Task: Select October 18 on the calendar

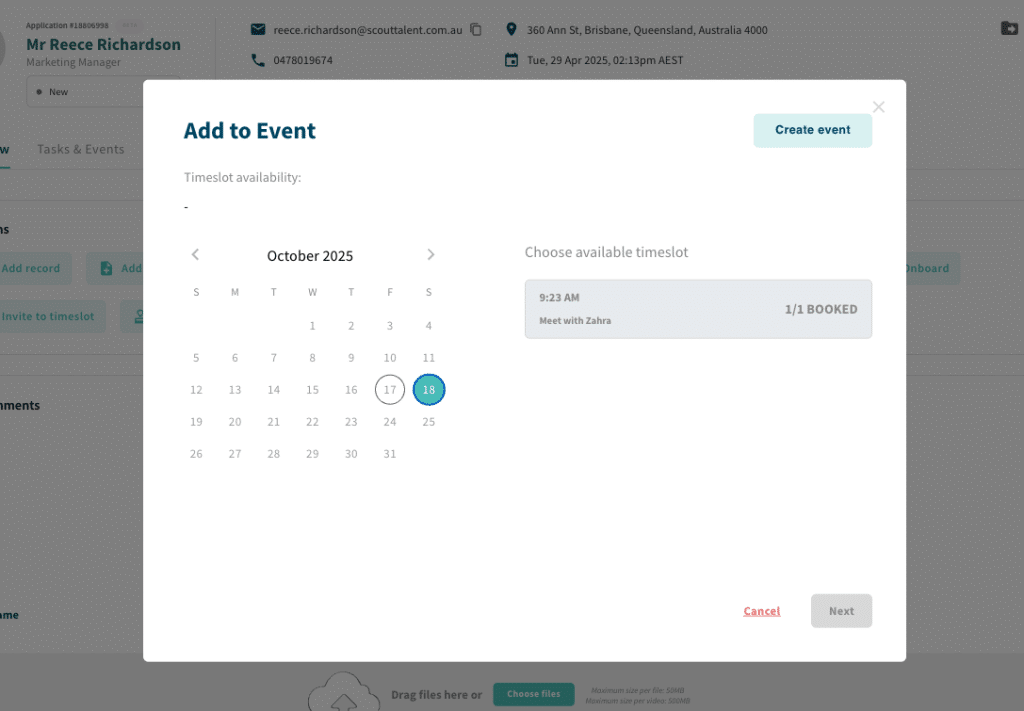Action: (x=429, y=390)
